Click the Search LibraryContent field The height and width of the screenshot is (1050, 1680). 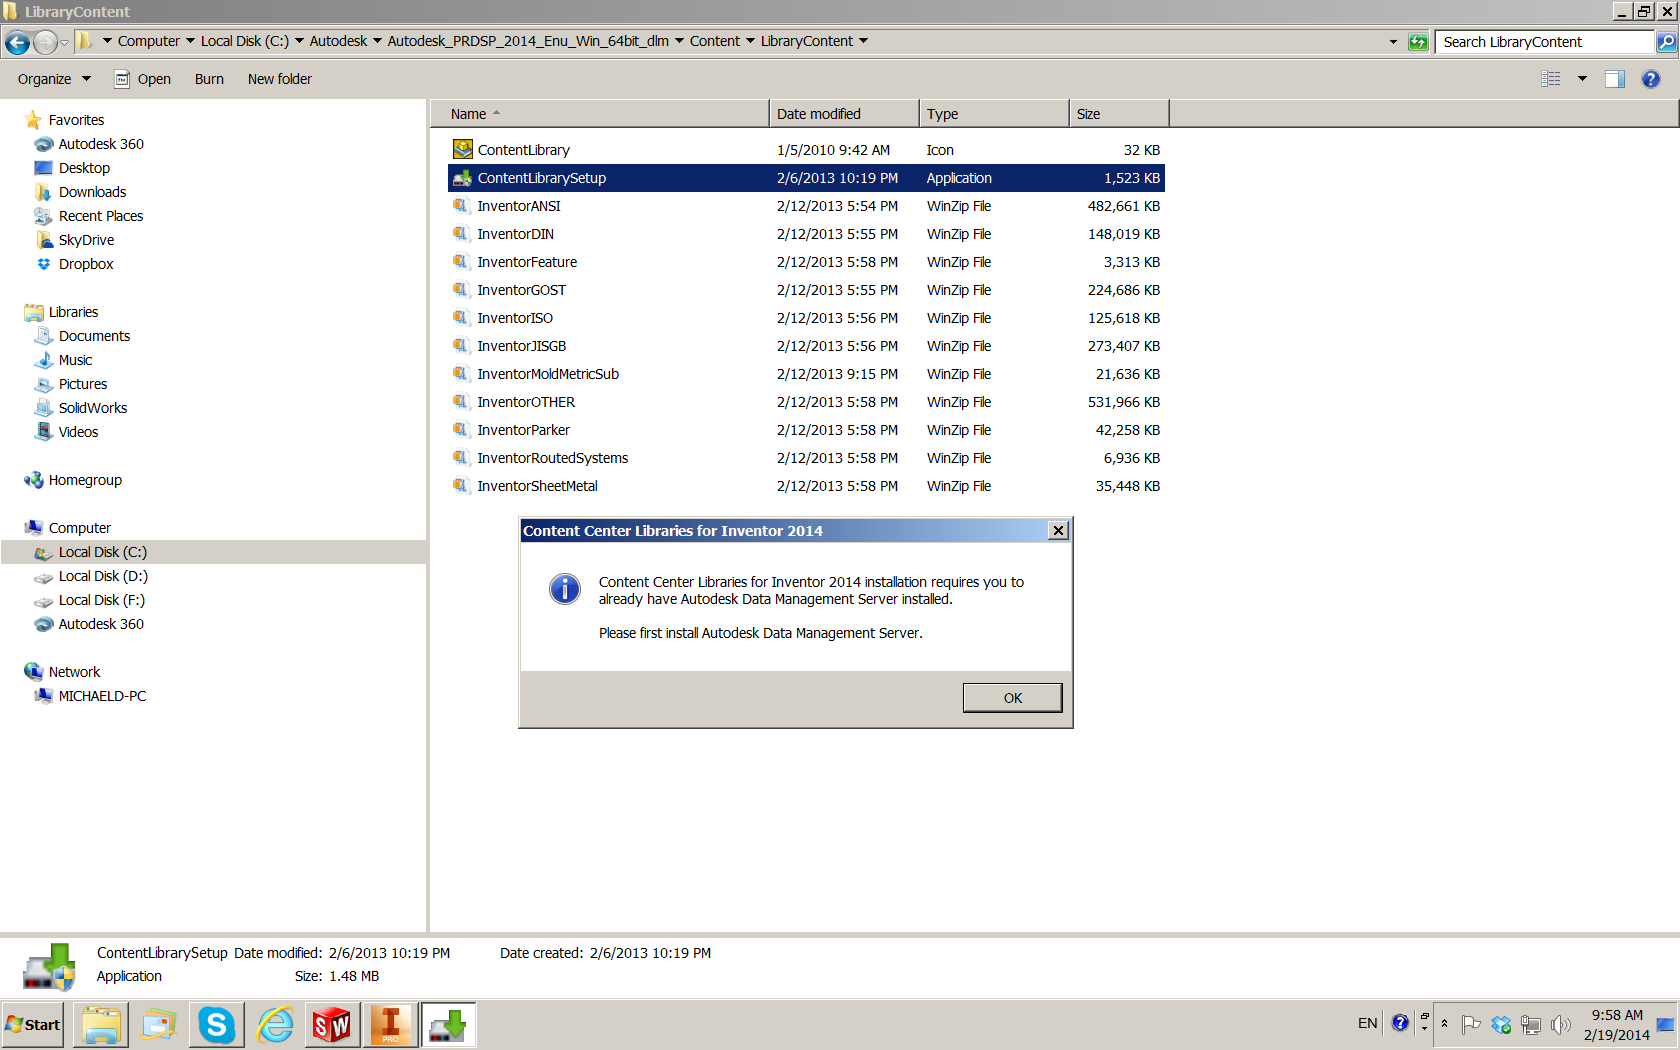(1545, 42)
